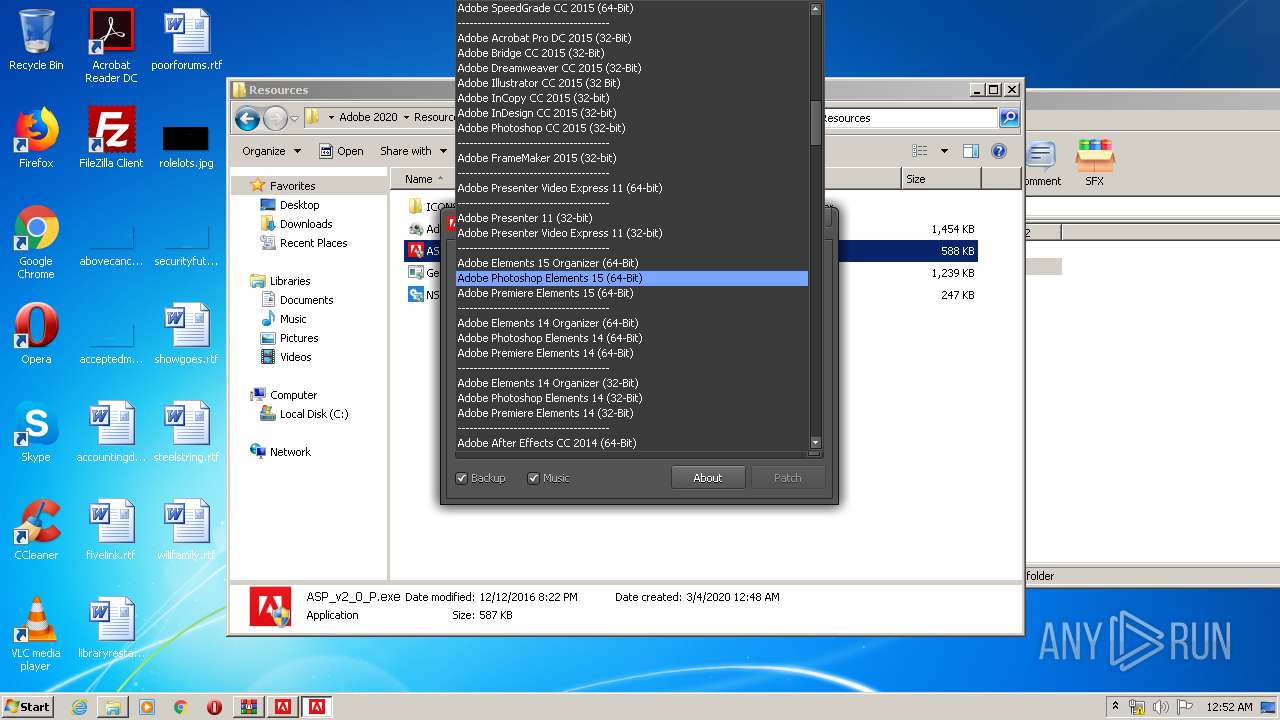Screen dimensions: 1280x720
Task: Select fivelink.rtf desktop file
Action: 111,530
